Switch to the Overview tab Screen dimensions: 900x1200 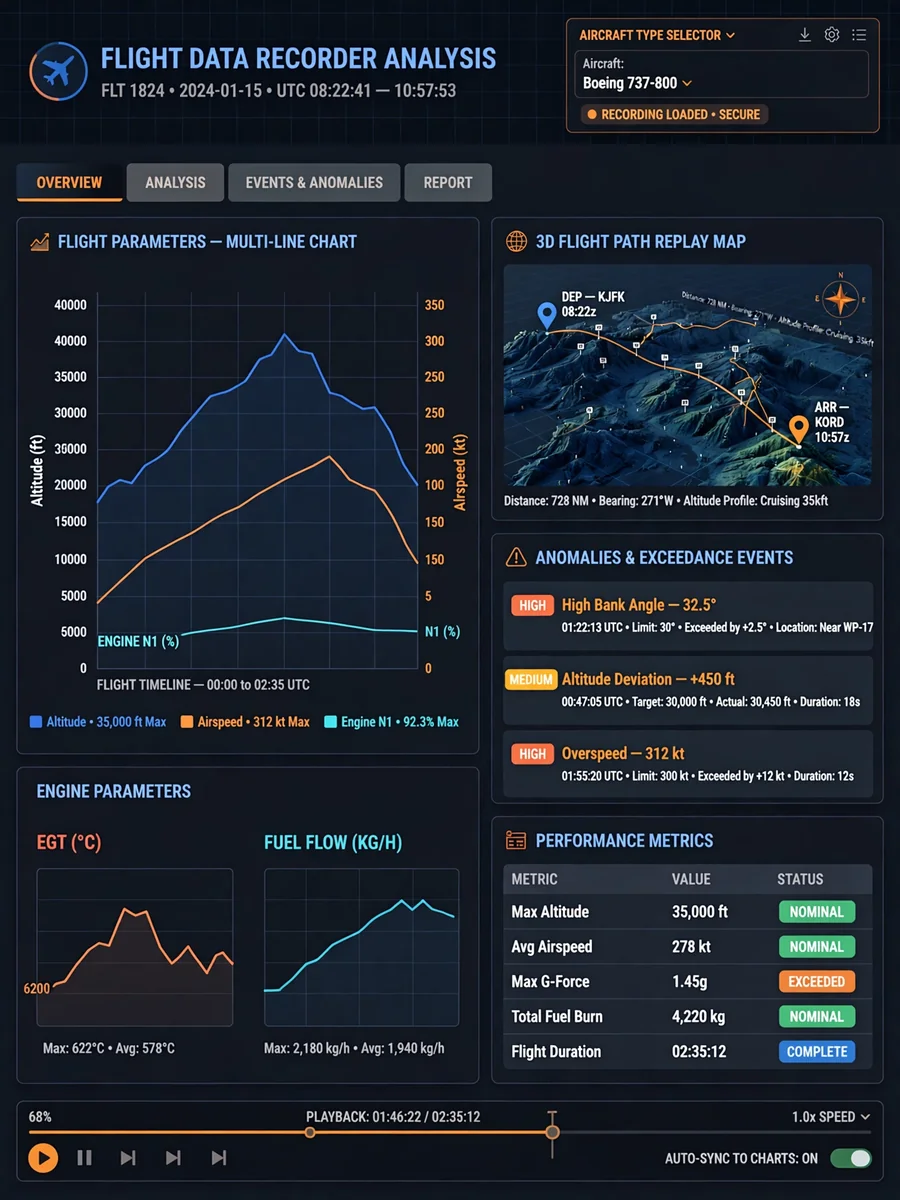click(x=69, y=182)
